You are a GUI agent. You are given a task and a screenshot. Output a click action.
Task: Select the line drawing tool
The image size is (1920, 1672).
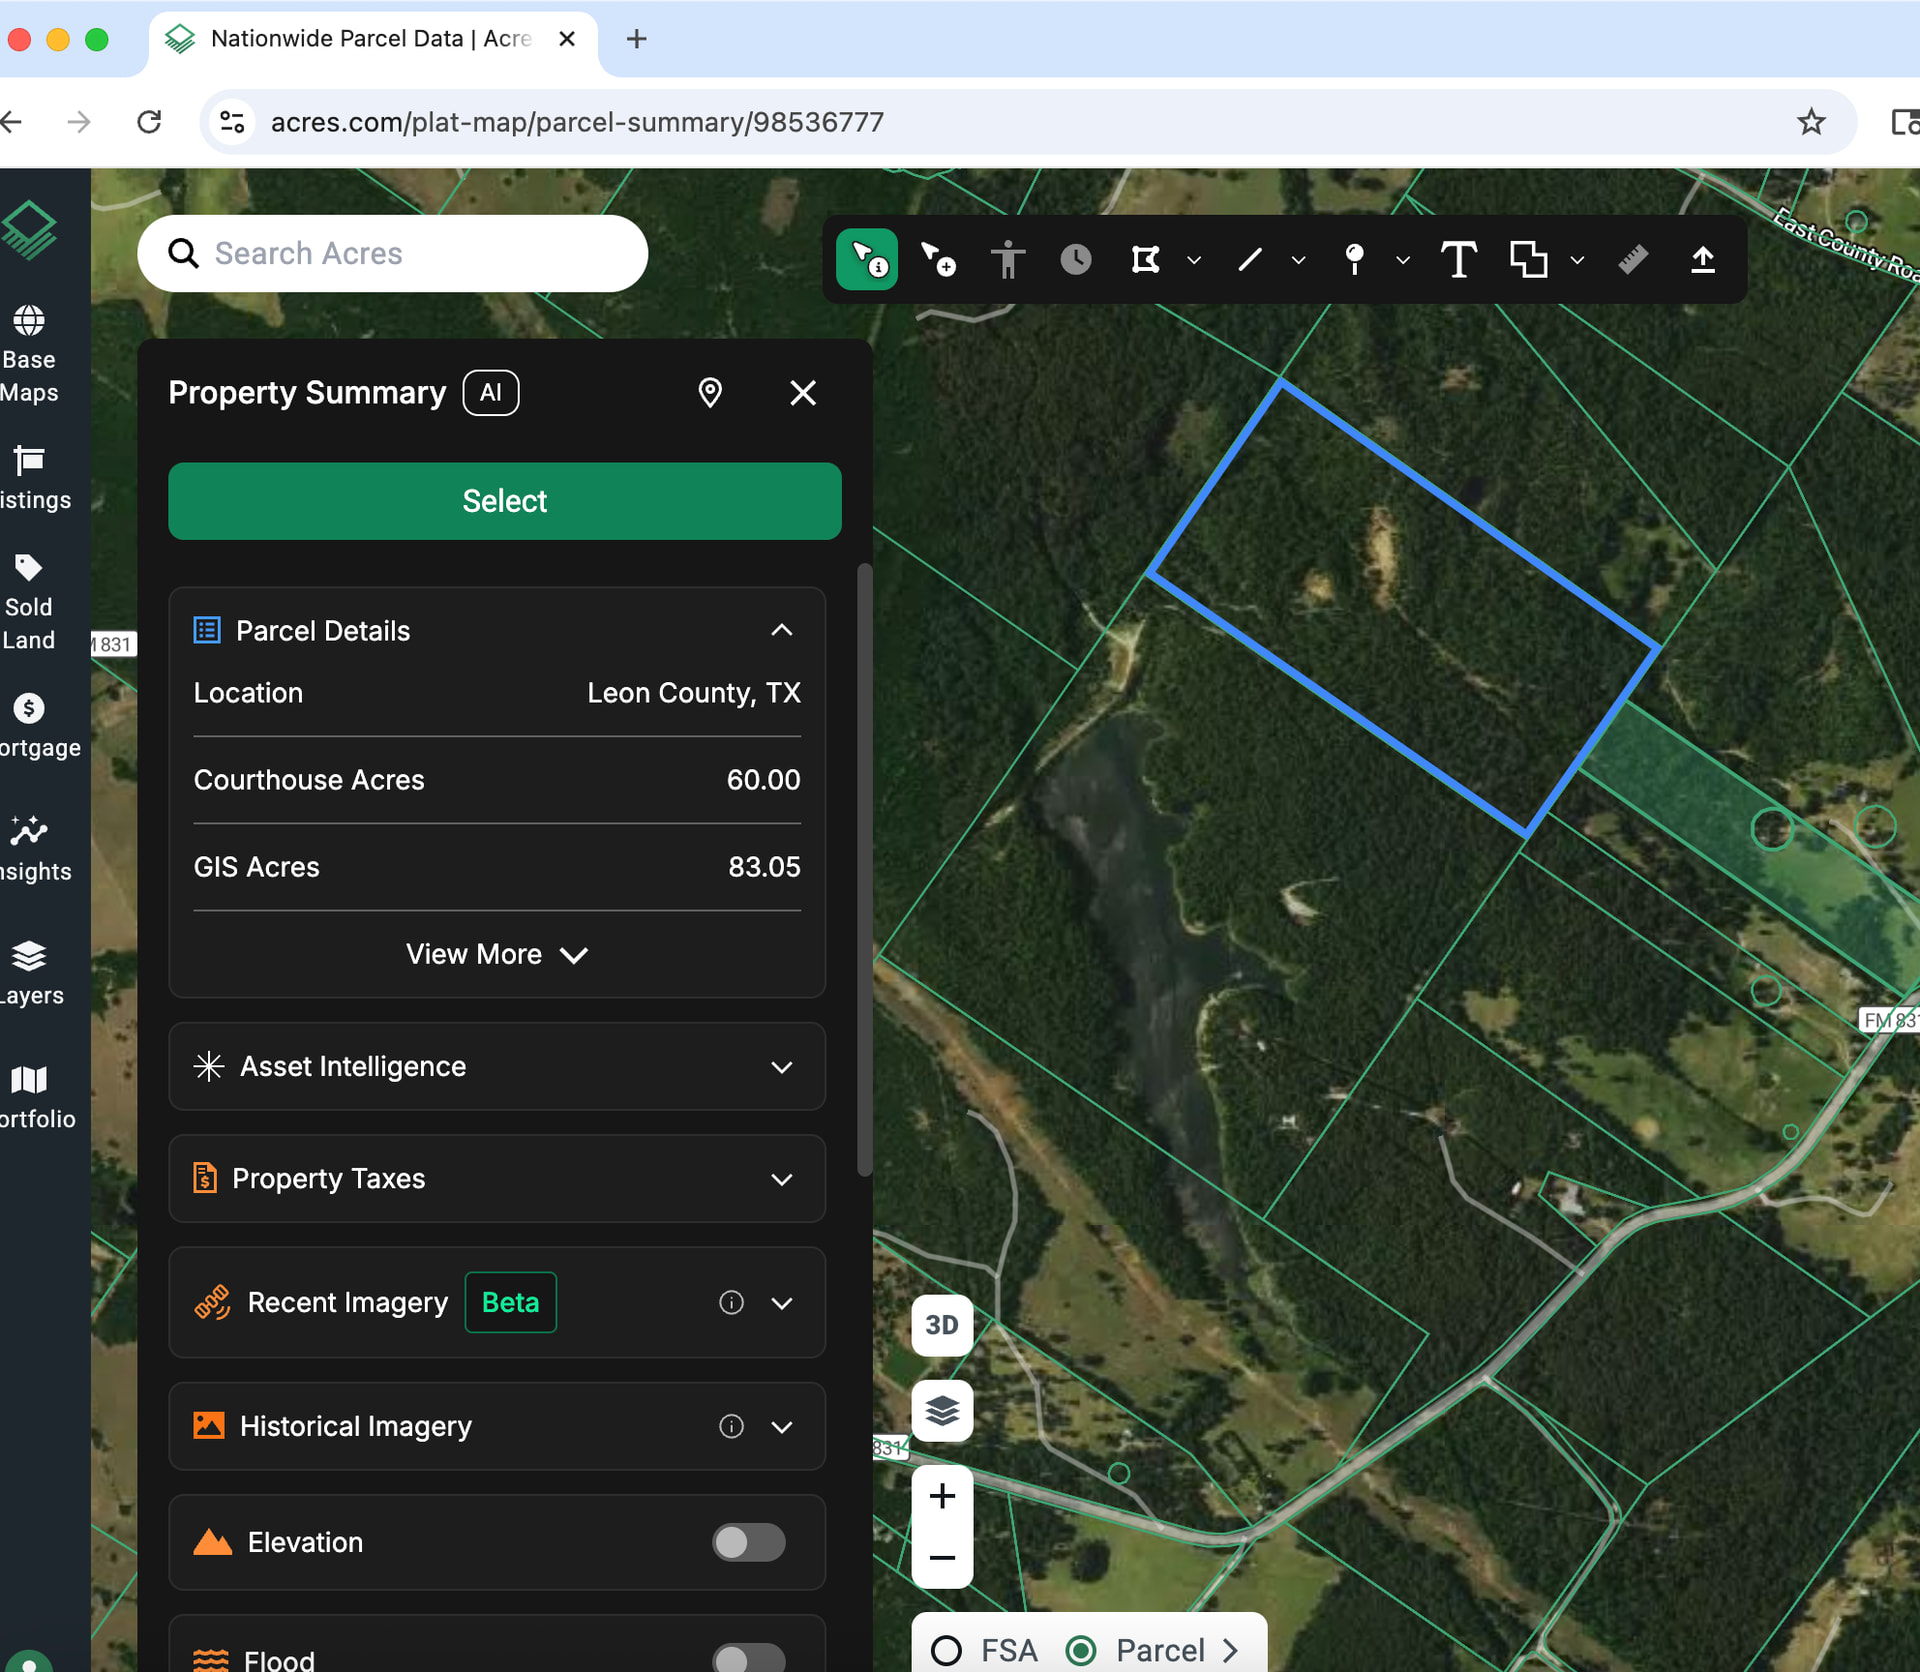coord(1249,260)
